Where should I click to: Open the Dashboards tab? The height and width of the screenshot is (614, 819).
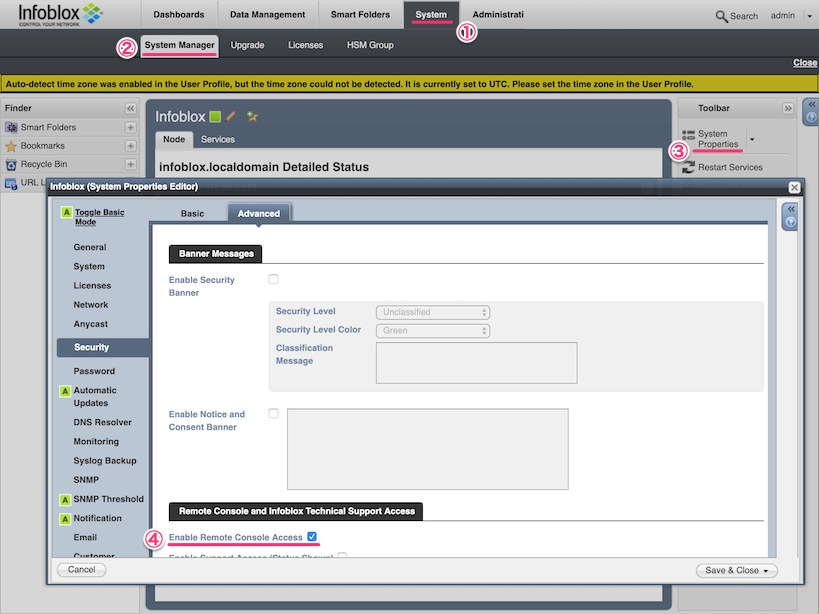click(x=179, y=15)
